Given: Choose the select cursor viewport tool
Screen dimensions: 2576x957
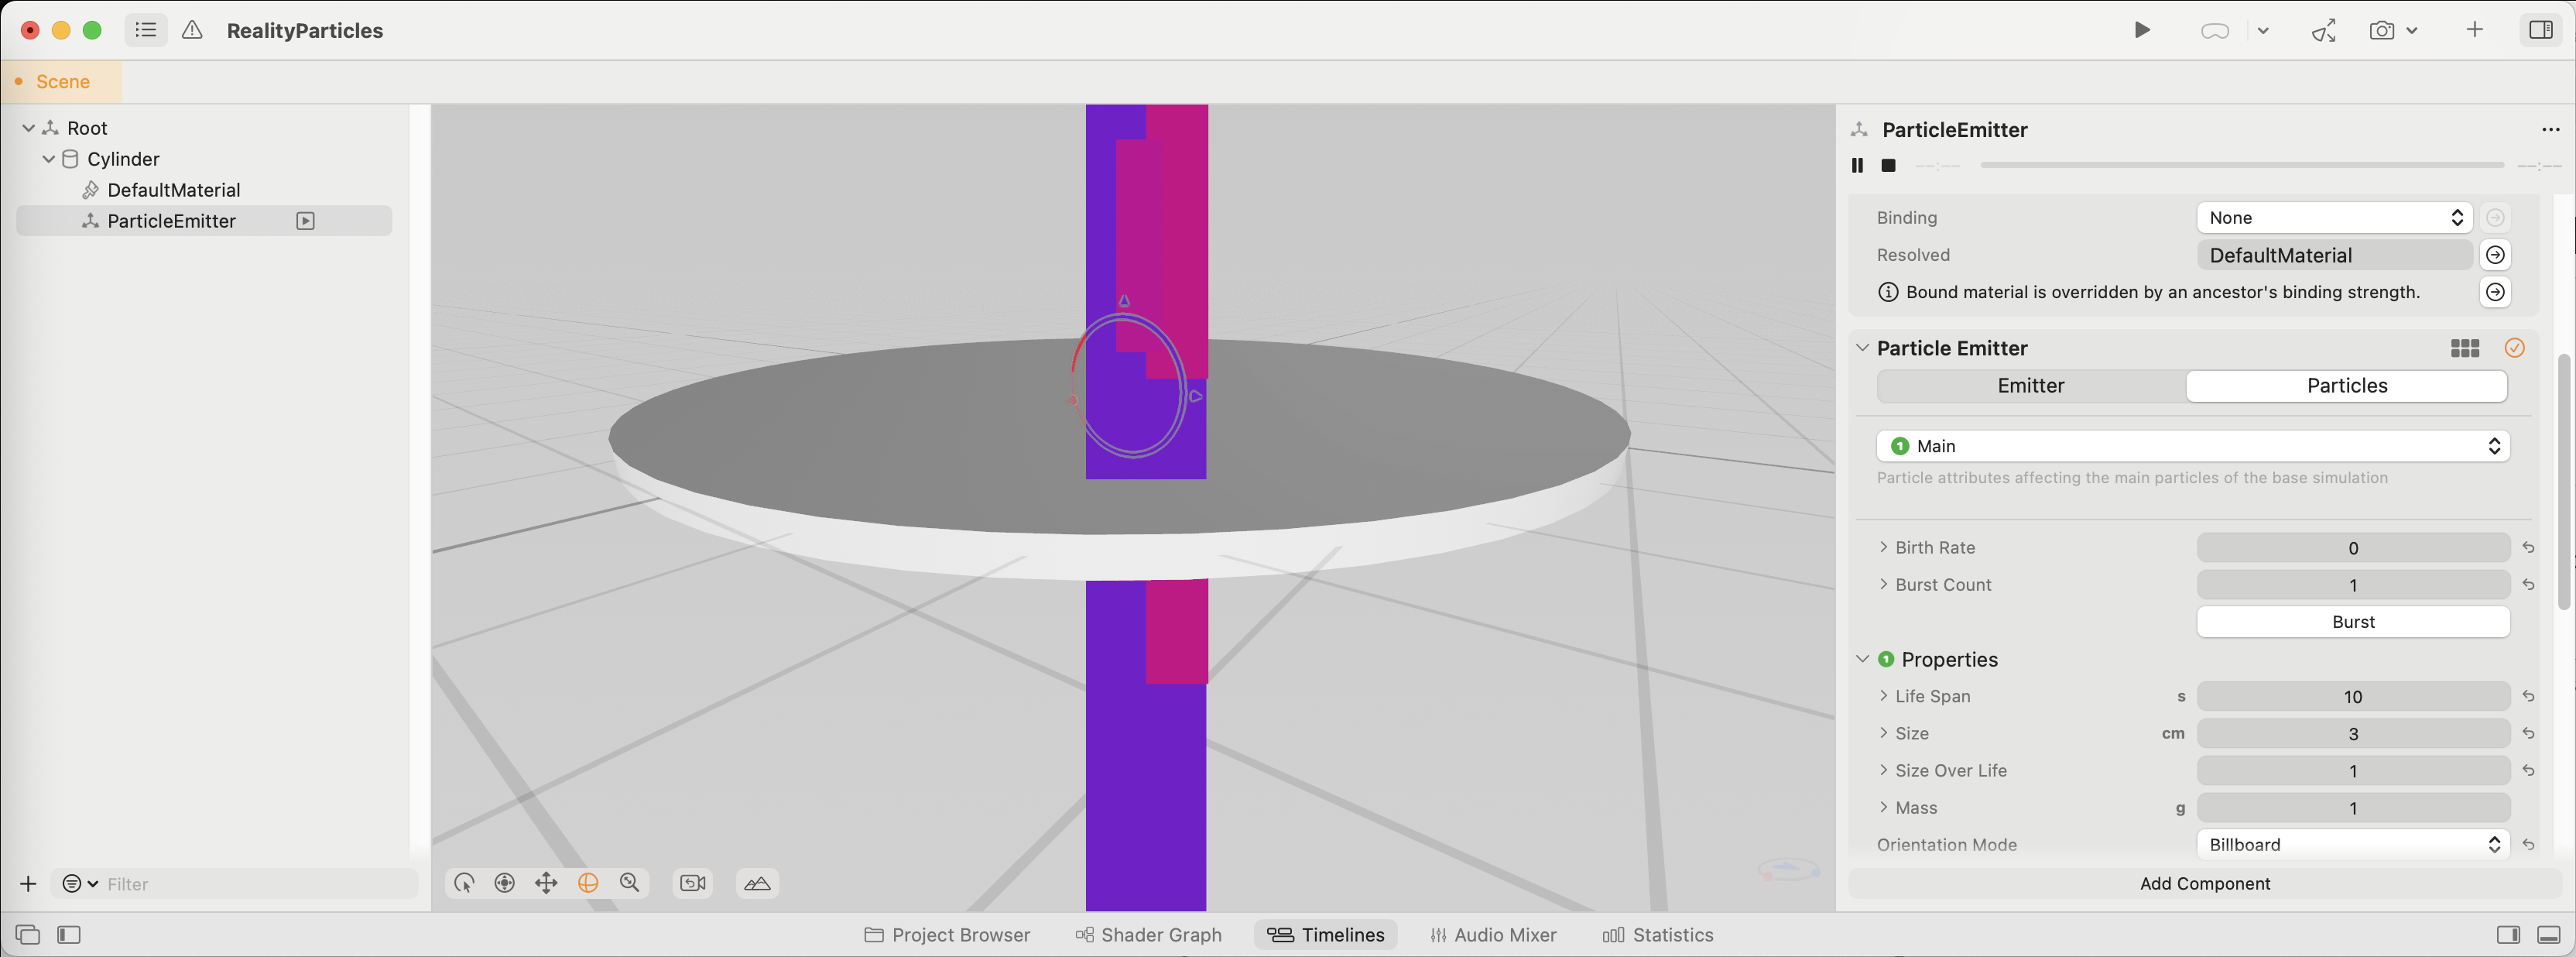Looking at the screenshot, I should tap(464, 883).
